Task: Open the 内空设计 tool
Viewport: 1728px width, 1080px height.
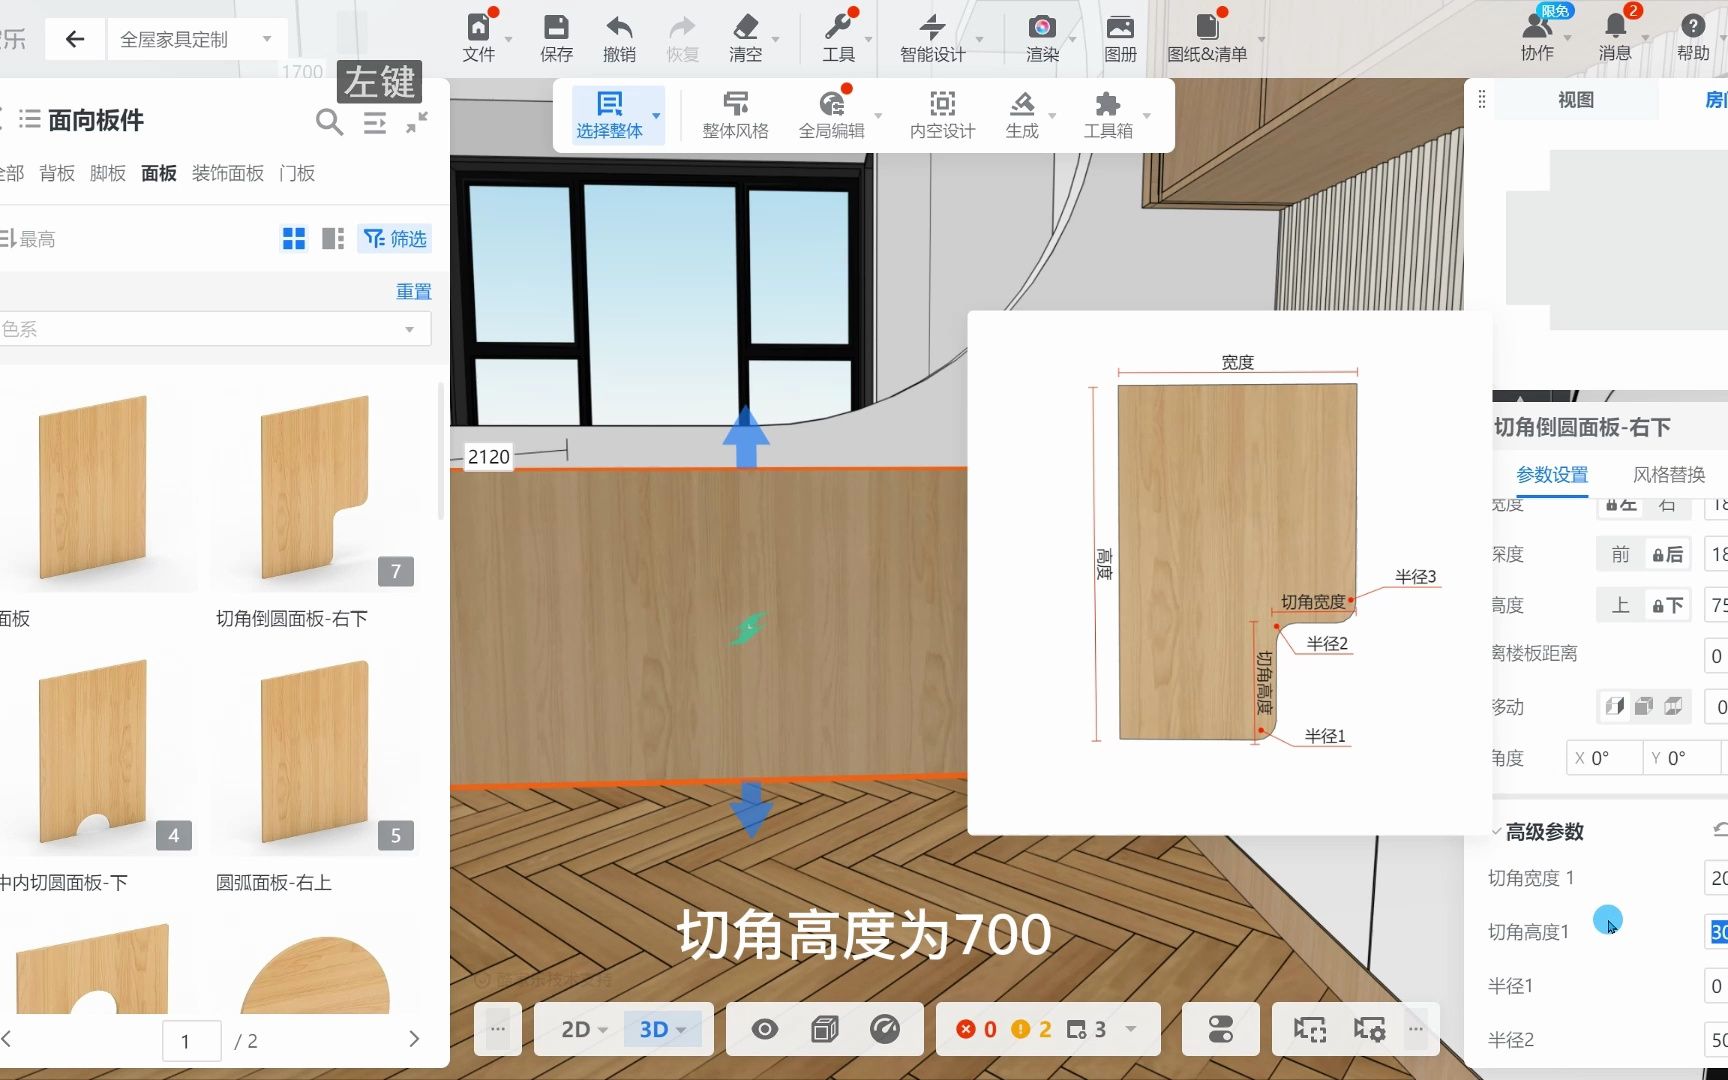Action: coord(940,112)
